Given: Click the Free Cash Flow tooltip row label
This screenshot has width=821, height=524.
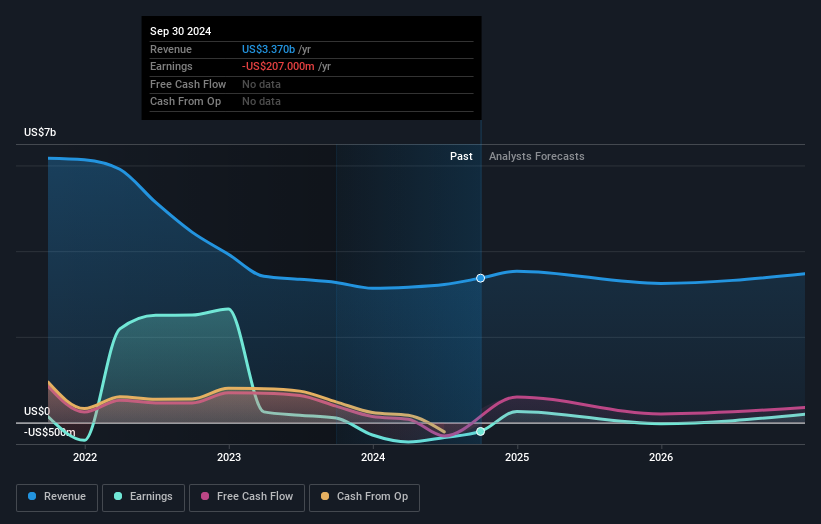Looking at the screenshot, I should click(x=188, y=84).
